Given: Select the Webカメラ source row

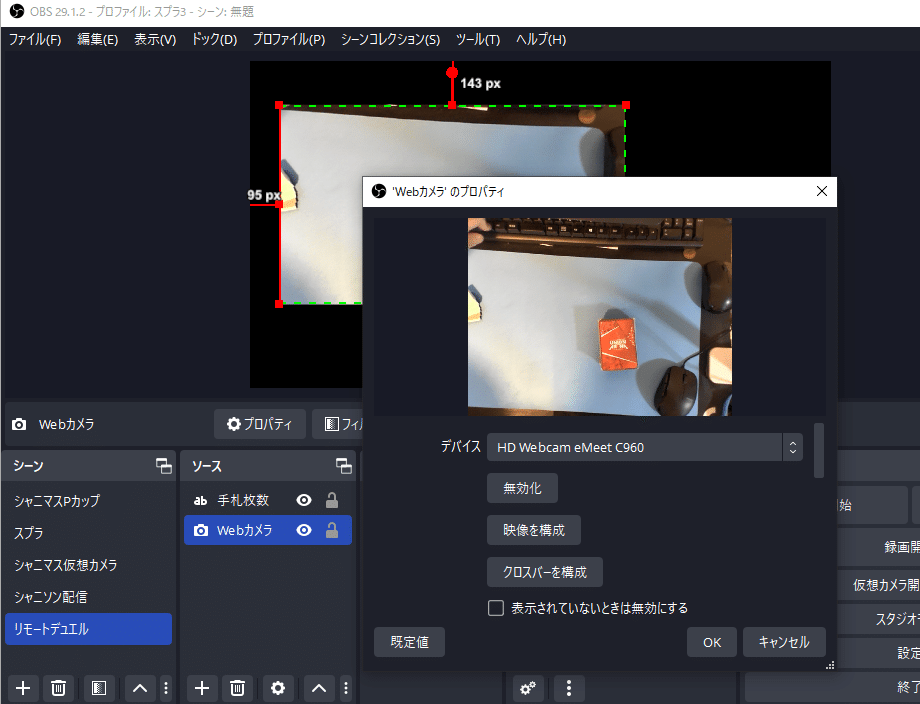Looking at the screenshot, I should (x=268, y=530).
